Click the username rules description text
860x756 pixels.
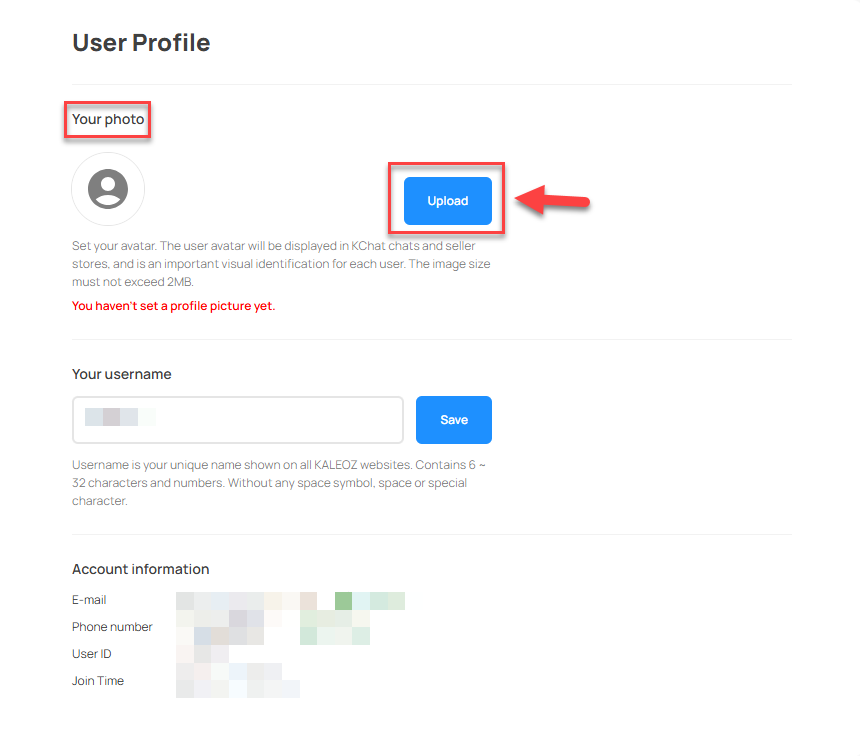pos(279,483)
